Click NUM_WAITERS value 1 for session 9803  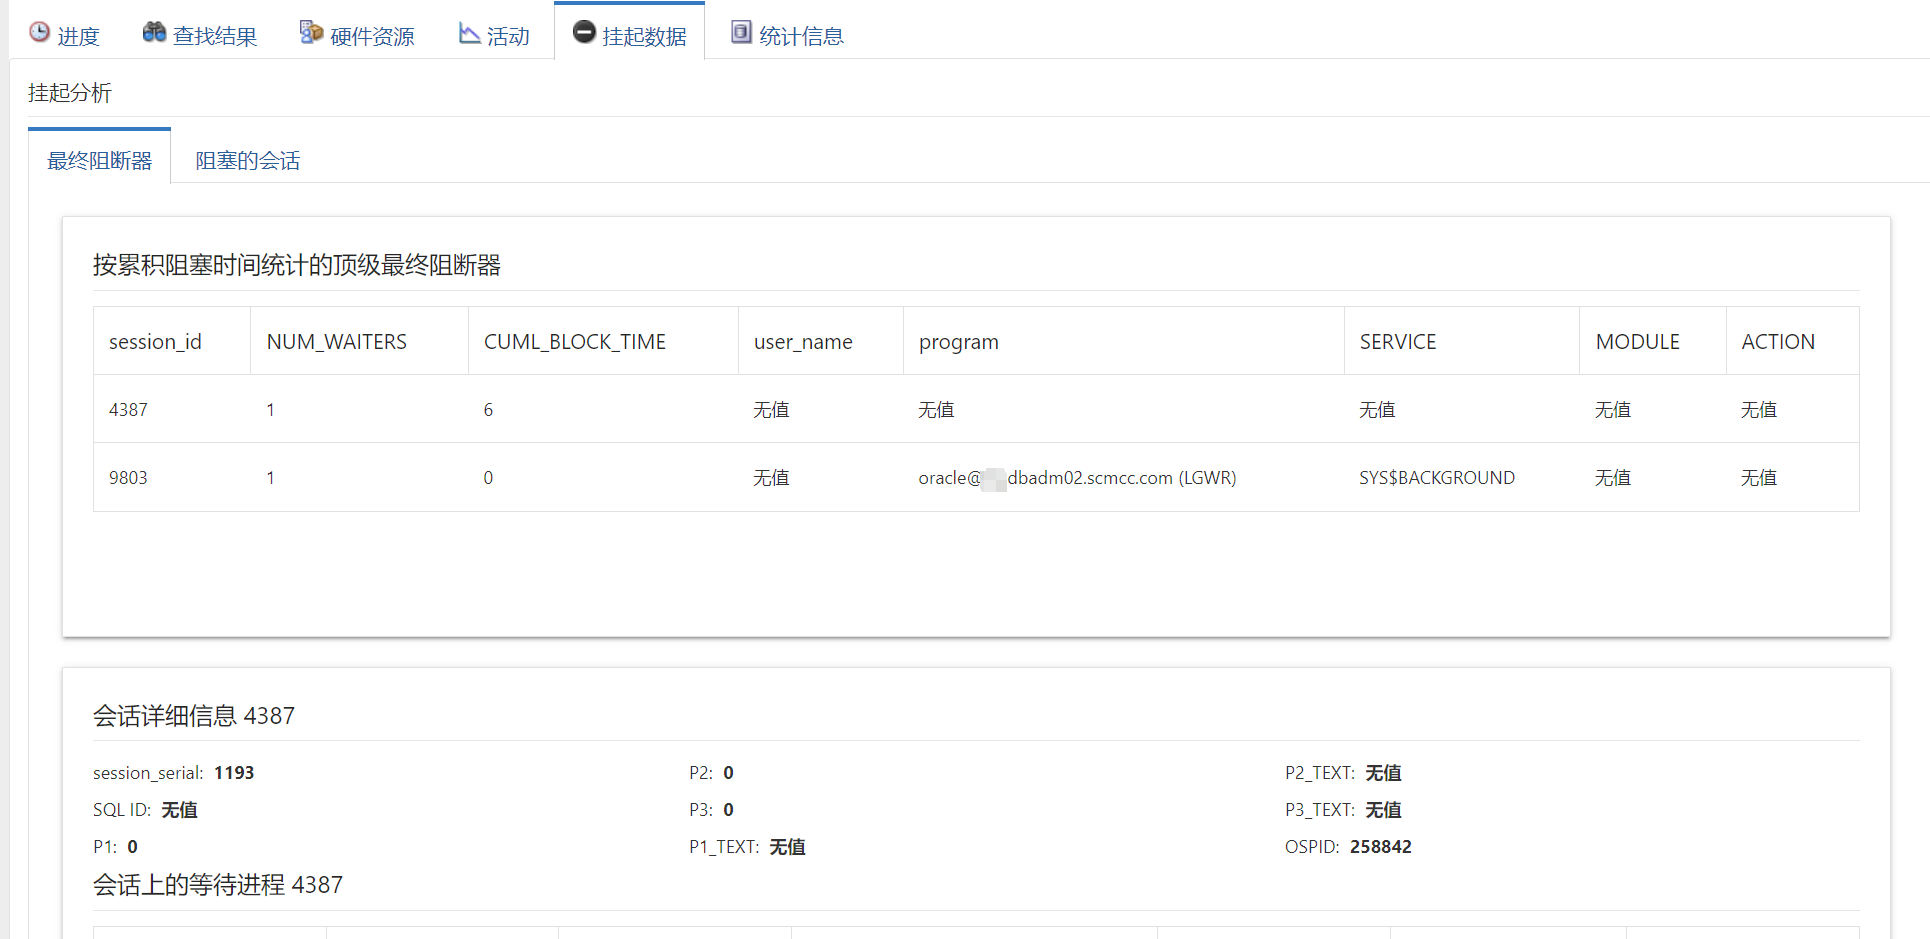270,478
